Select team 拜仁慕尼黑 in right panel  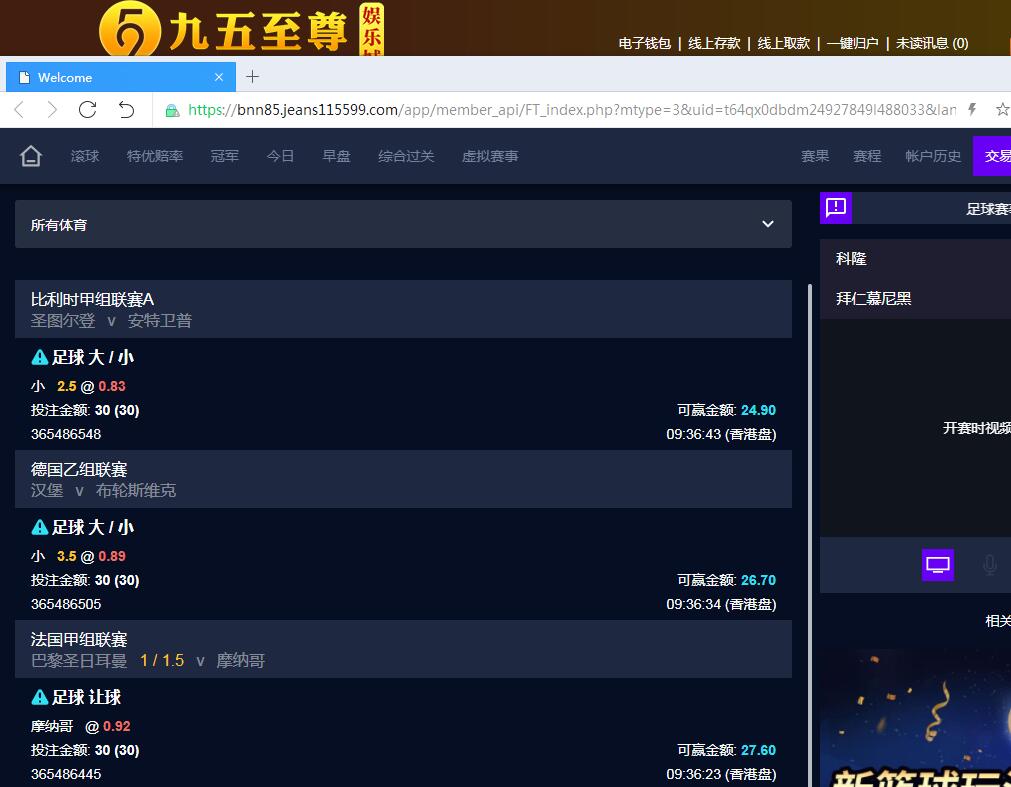874,298
